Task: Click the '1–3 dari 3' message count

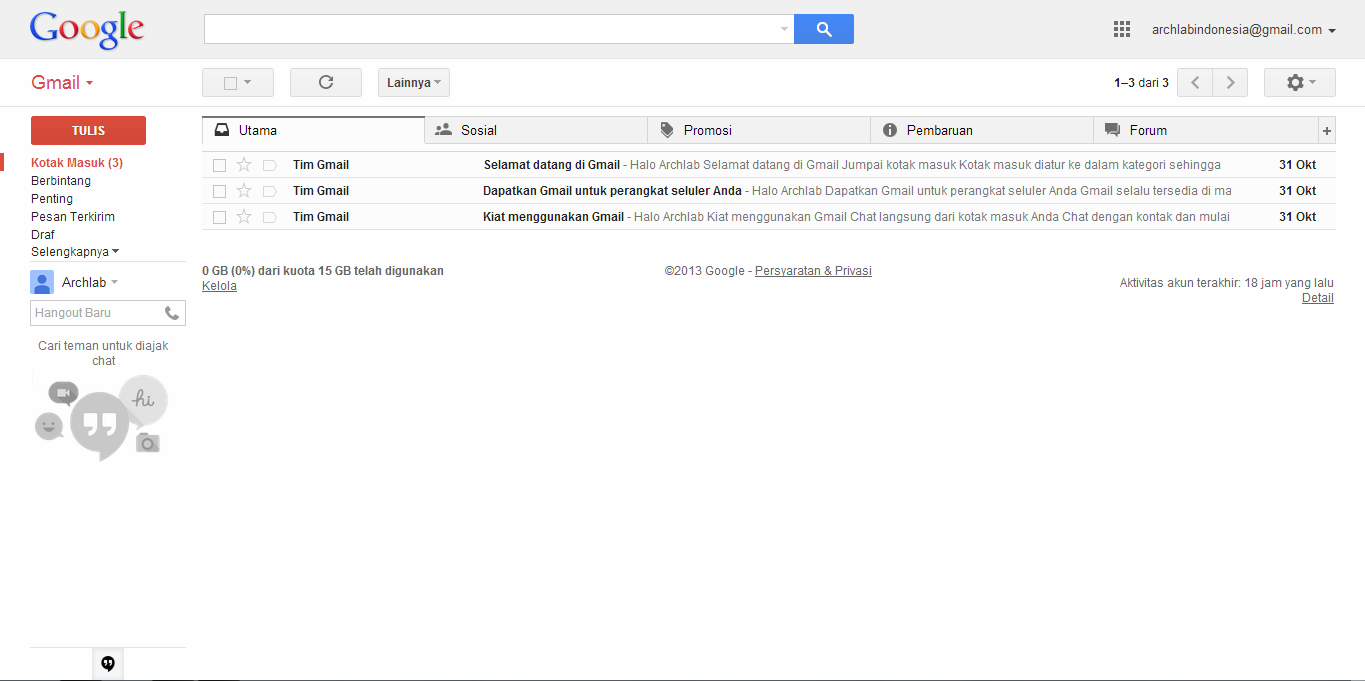Action: pyautogui.click(x=1141, y=83)
